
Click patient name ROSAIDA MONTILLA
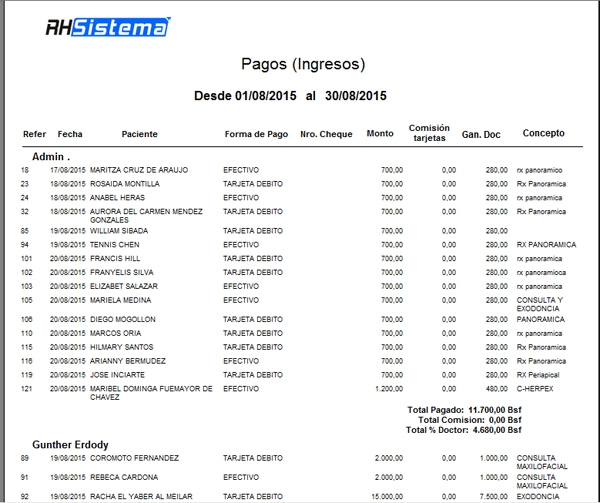(x=125, y=184)
